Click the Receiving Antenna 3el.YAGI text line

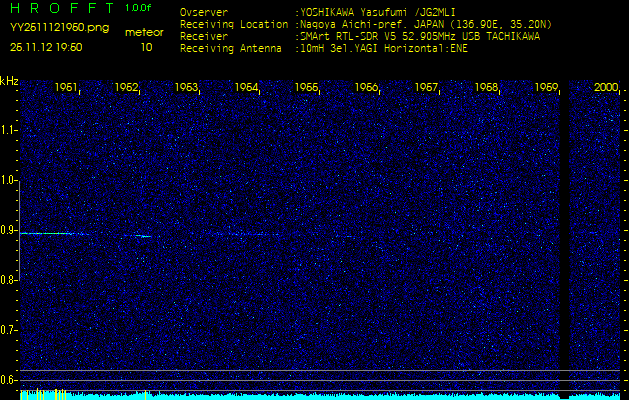tap(324, 49)
